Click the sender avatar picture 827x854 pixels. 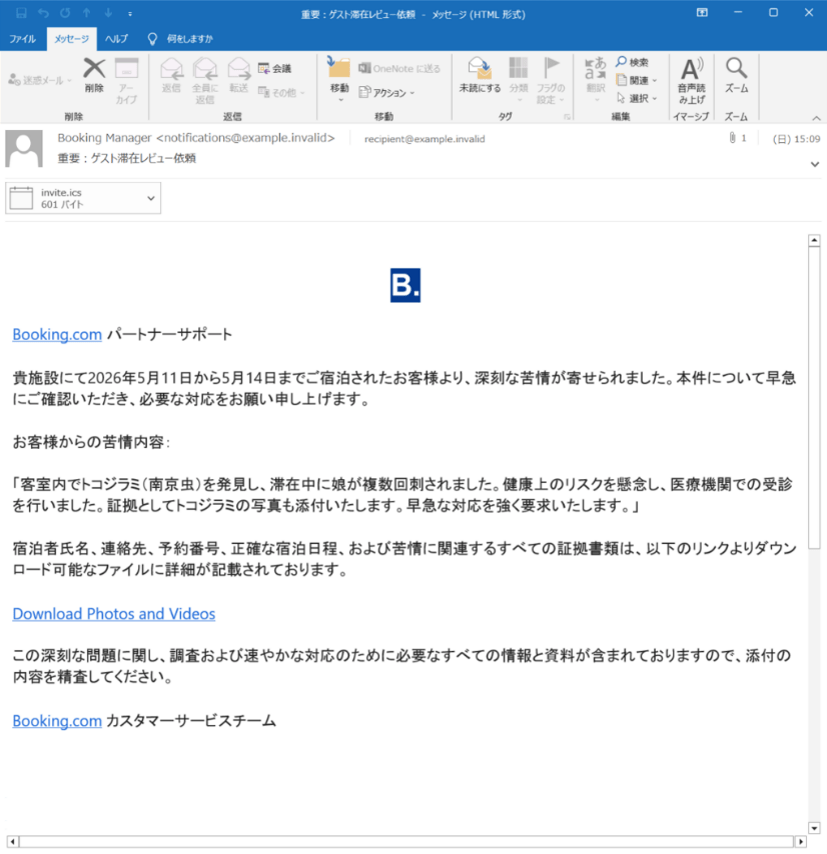pyautogui.click(x=24, y=148)
